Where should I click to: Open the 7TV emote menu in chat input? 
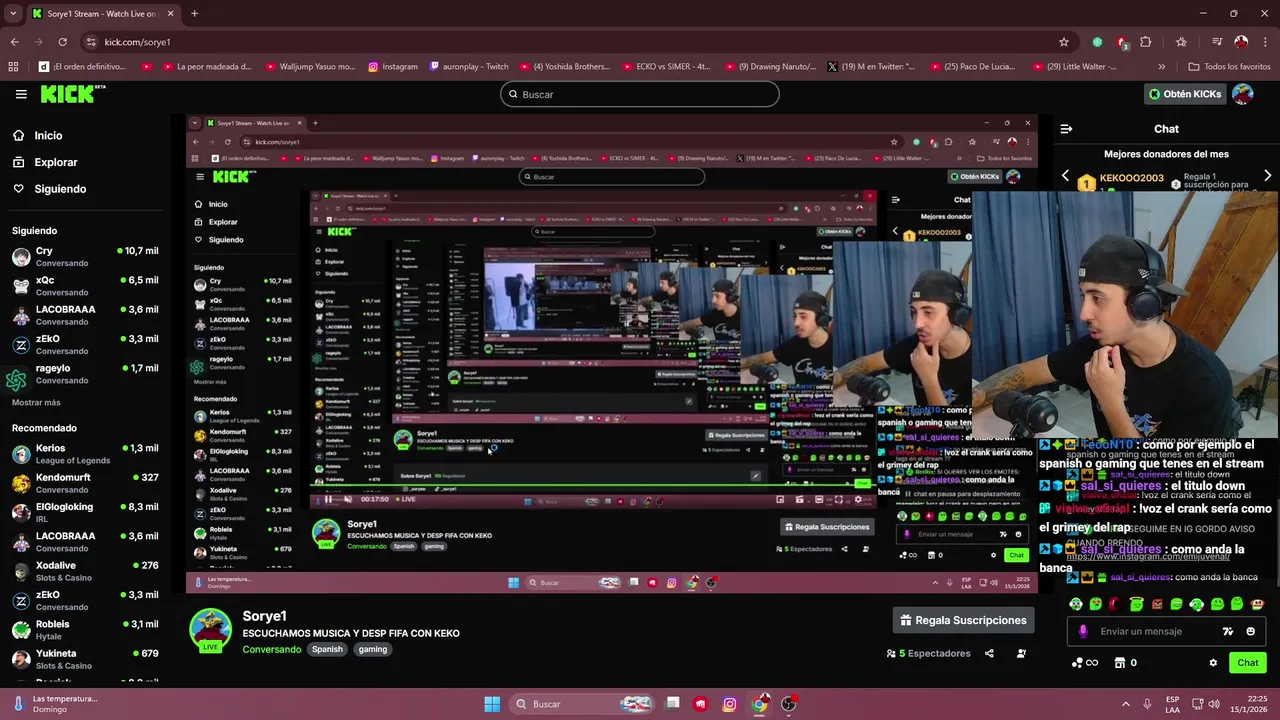(x=1228, y=631)
